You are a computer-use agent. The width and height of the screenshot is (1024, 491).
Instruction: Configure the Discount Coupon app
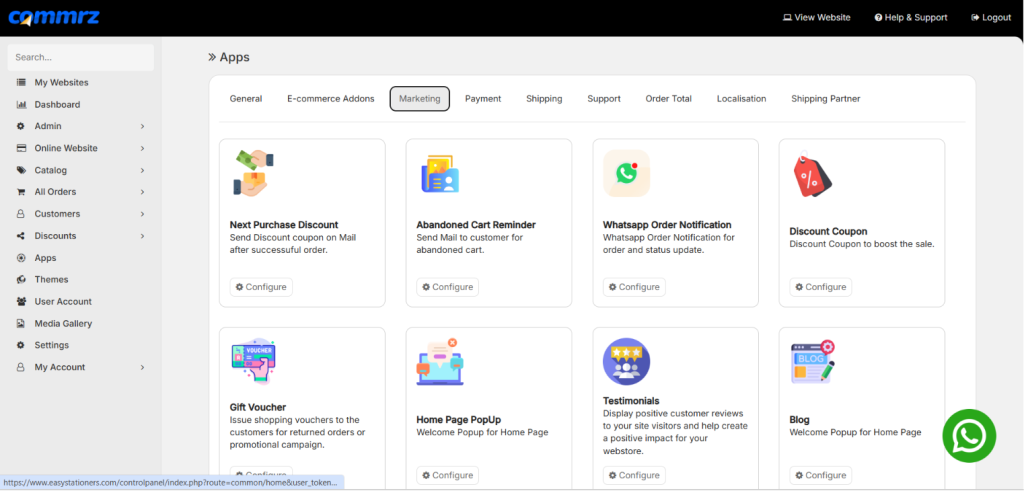(820, 287)
